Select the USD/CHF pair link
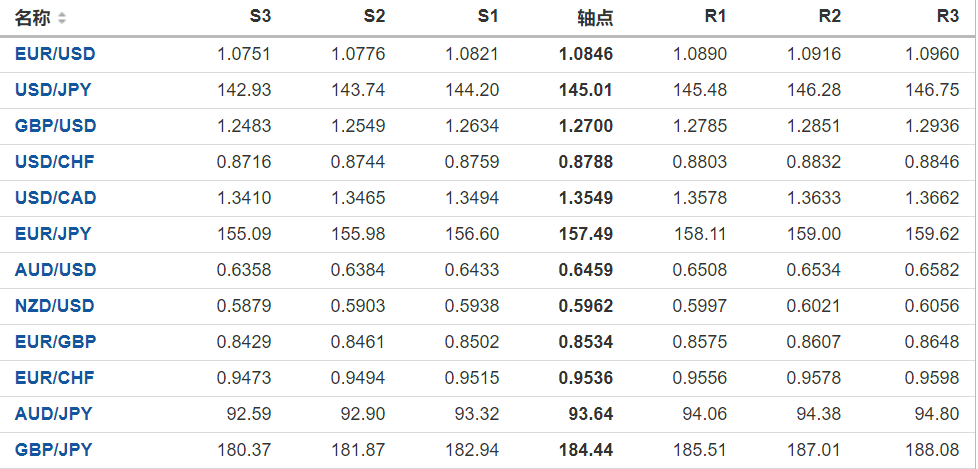The height and width of the screenshot is (469, 978). click(54, 162)
